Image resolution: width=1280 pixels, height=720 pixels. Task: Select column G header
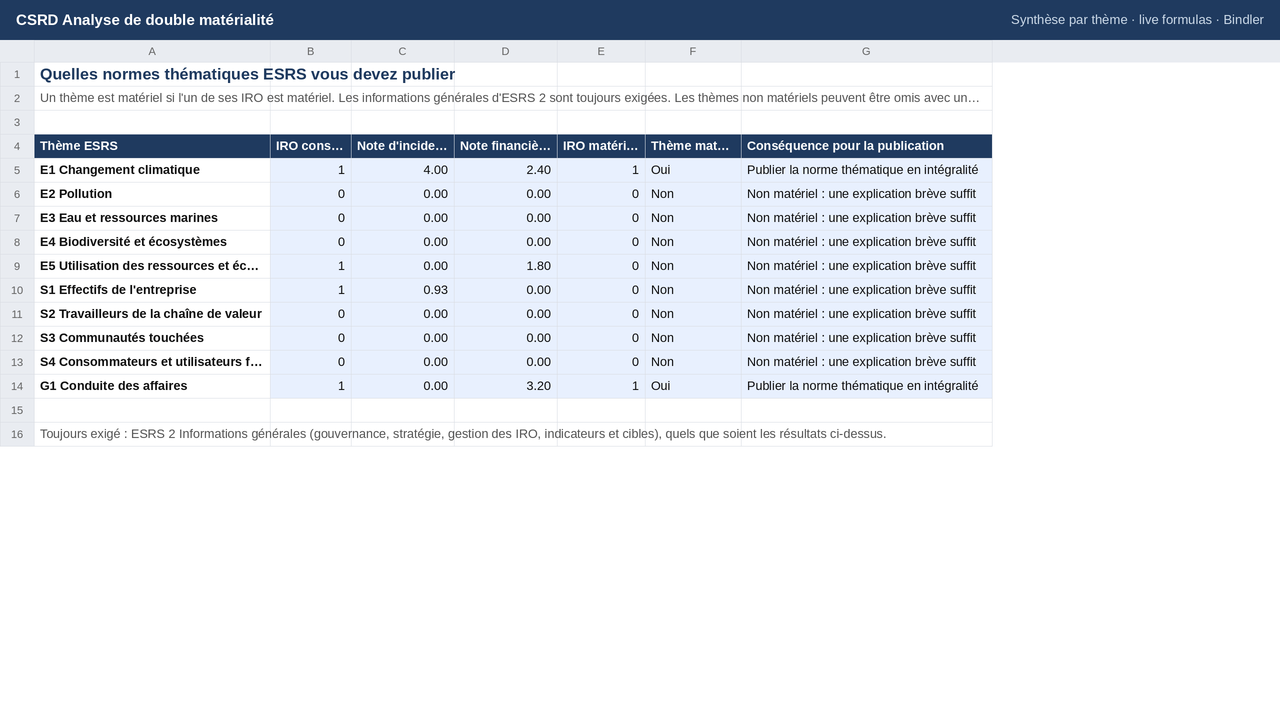point(866,51)
